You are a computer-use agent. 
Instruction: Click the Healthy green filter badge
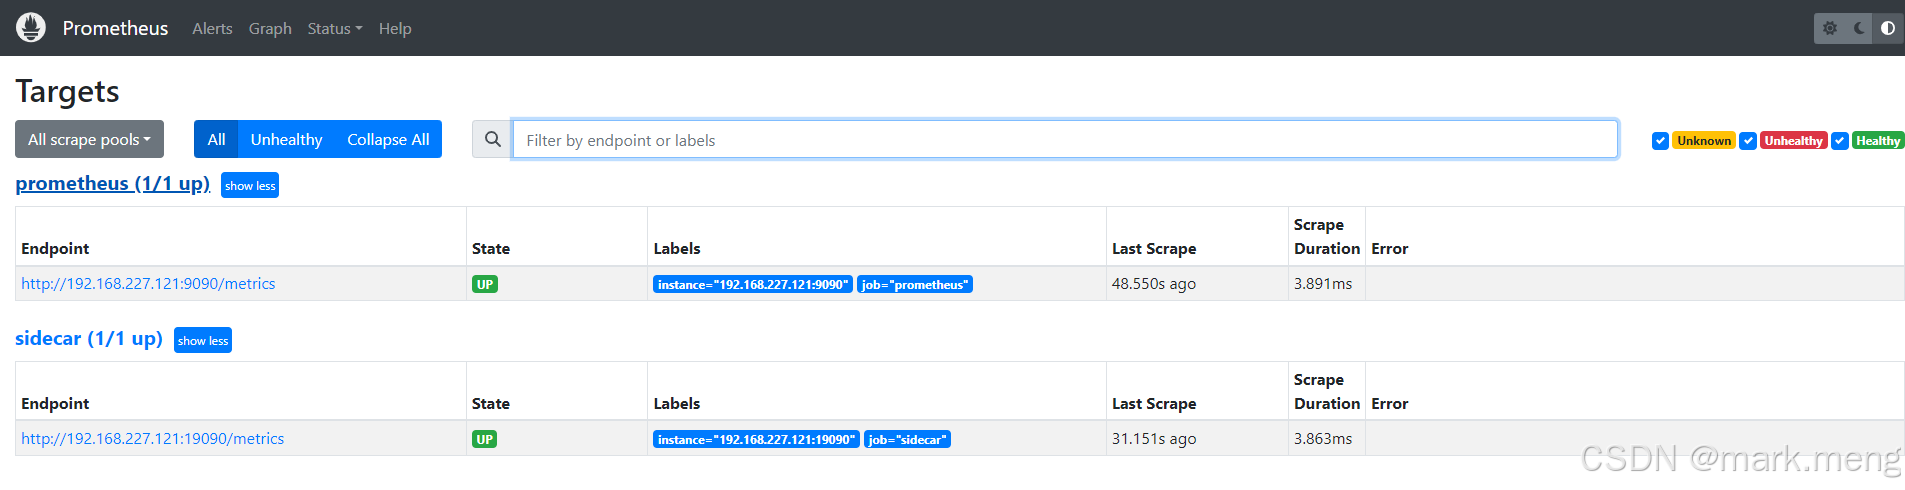[x=1878, y=141]
